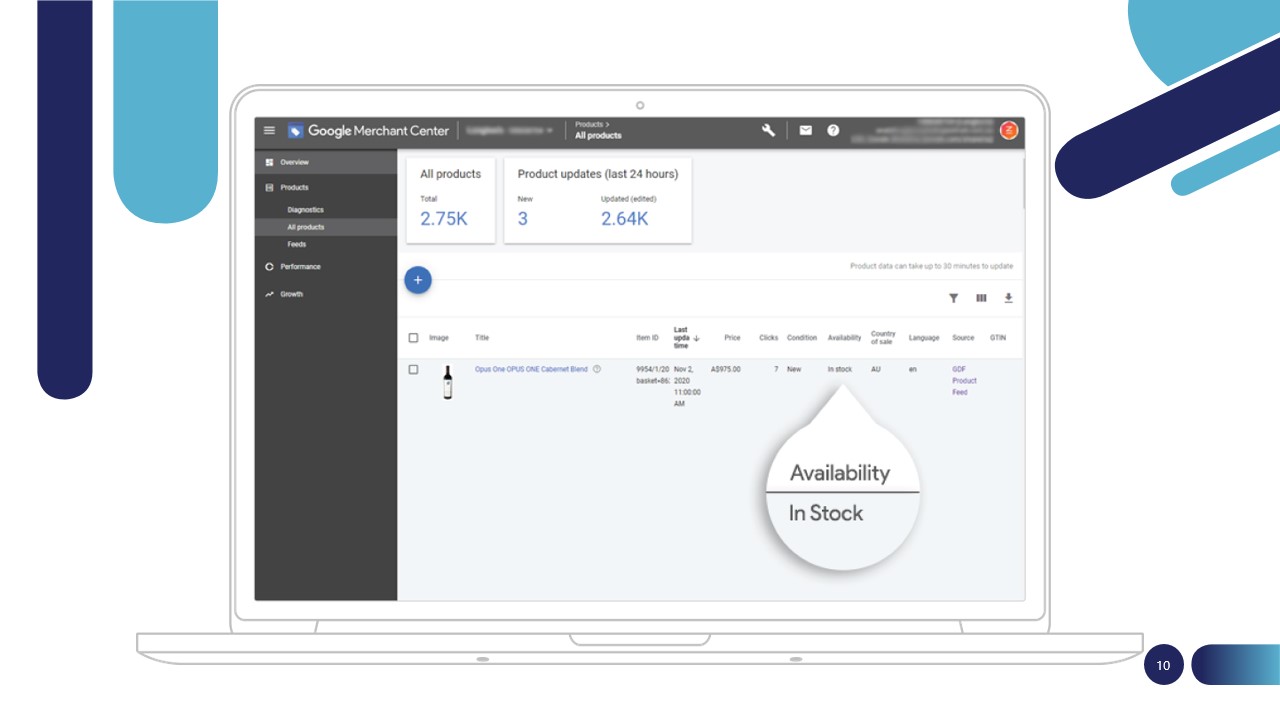
Task: Sort by Last update time arrow
Action: coord(697,338)
